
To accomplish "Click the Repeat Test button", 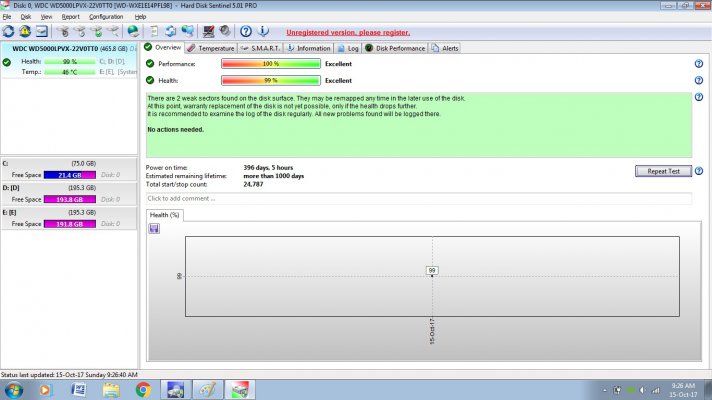I will [663, 171].
